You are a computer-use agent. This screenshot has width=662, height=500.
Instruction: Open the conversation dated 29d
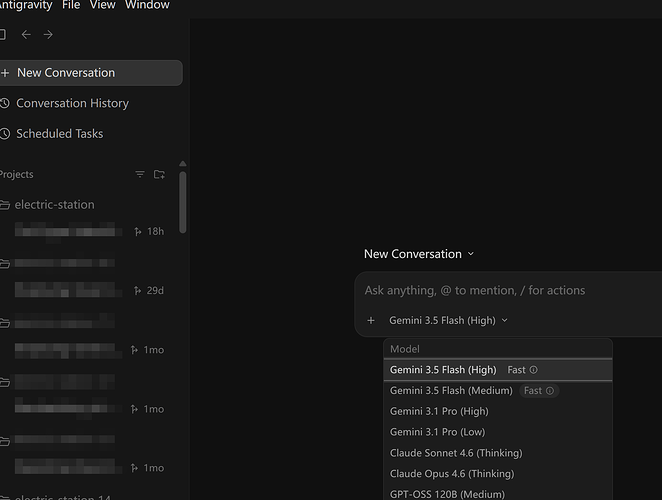(90, 291)
